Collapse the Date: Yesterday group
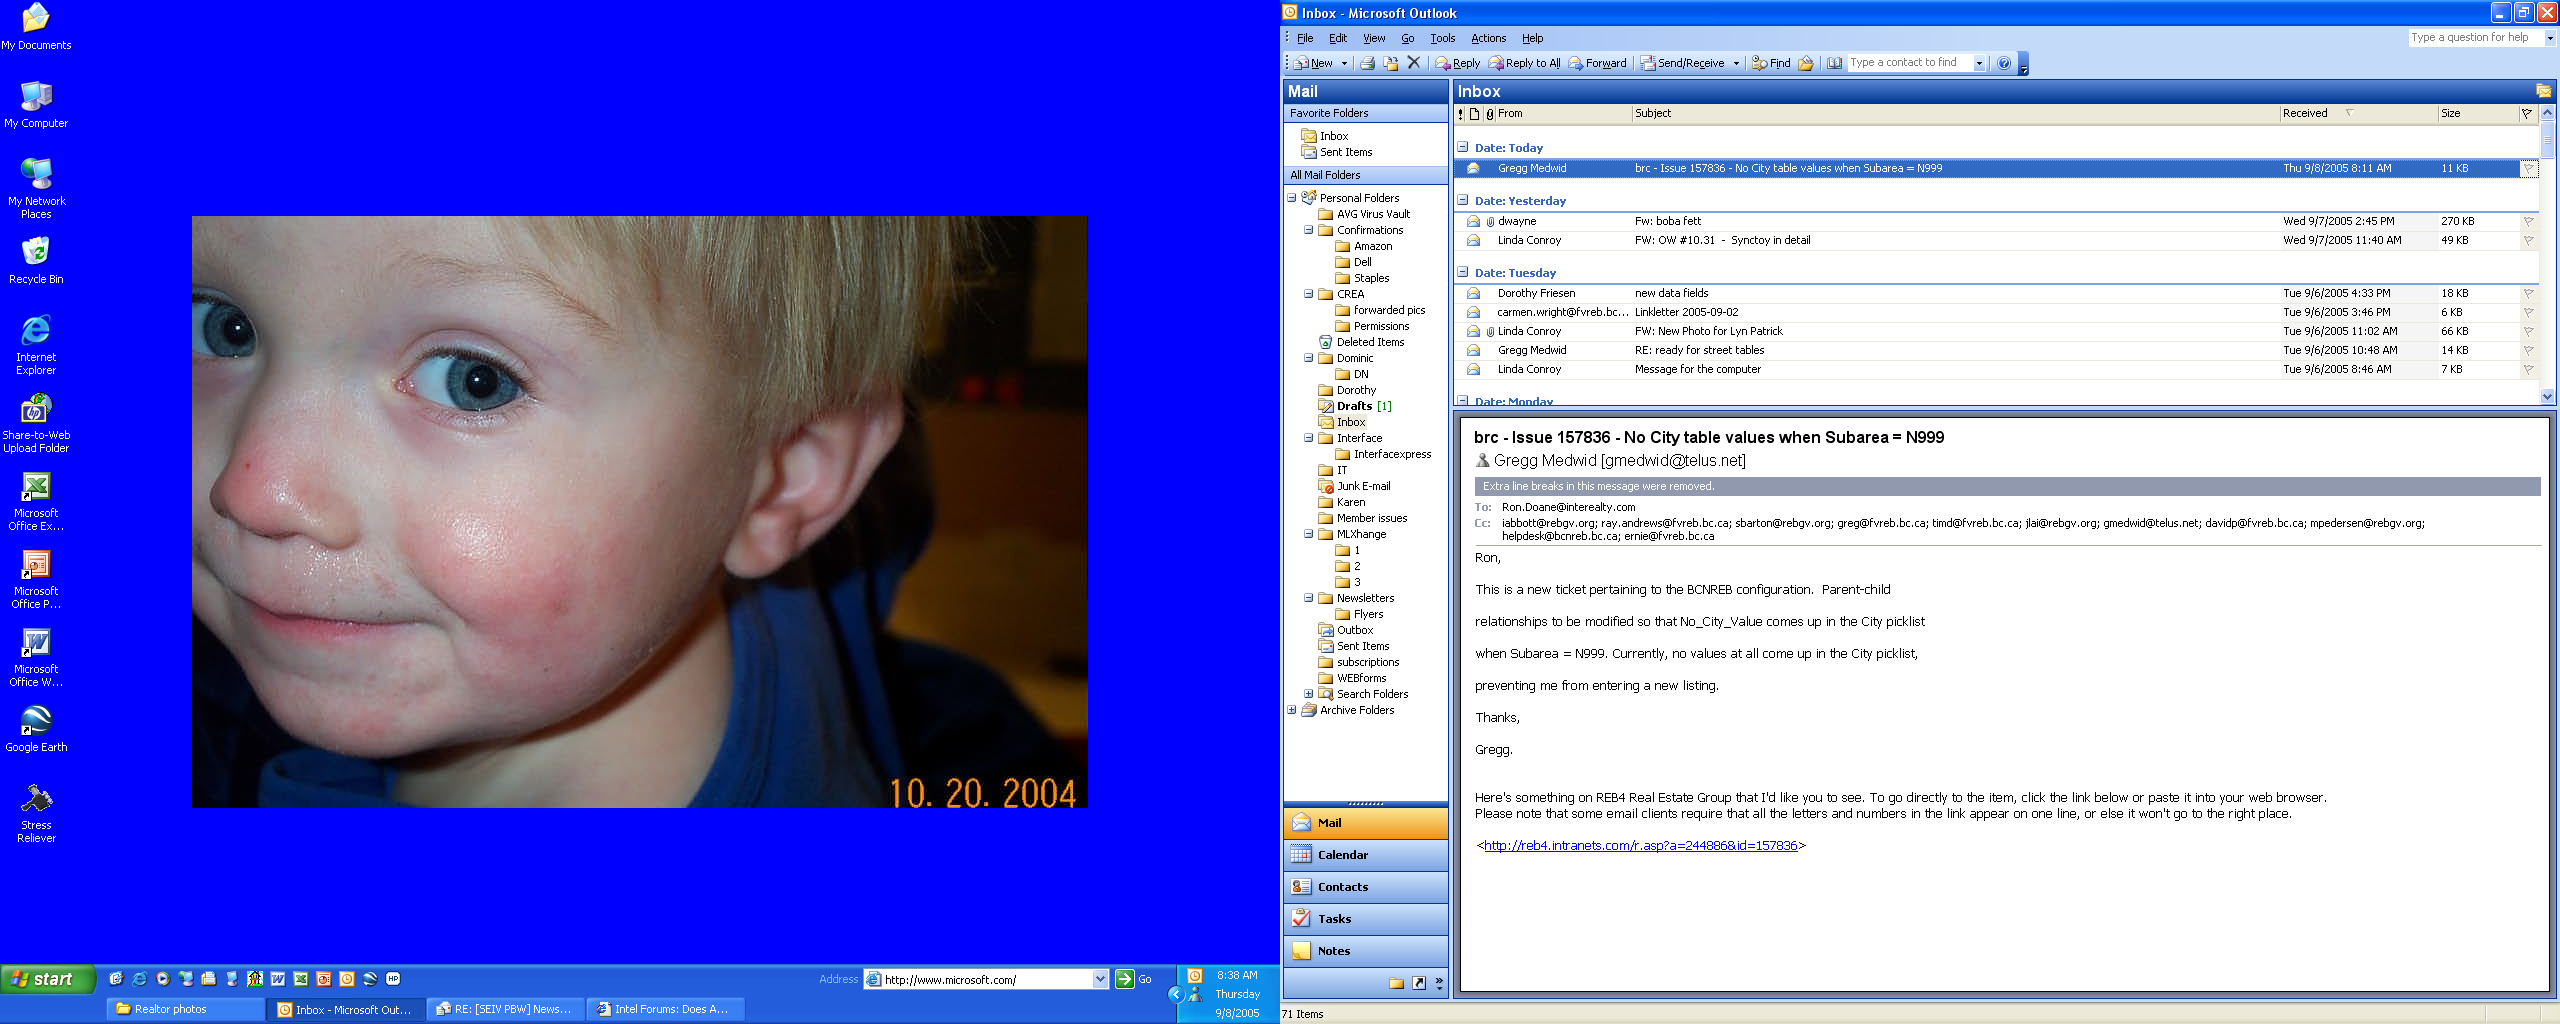Screen dimensions: 2560x1024 [x=1462, y=200]
